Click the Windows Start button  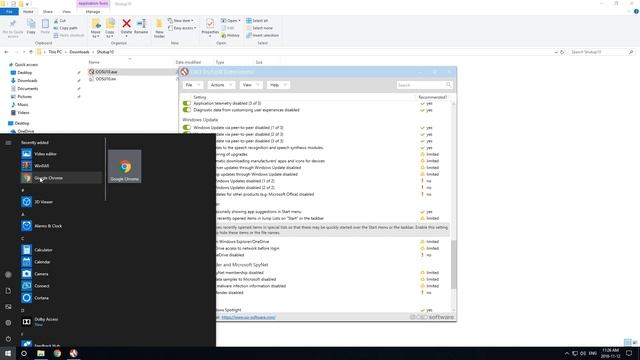click(x=8, y=353)
